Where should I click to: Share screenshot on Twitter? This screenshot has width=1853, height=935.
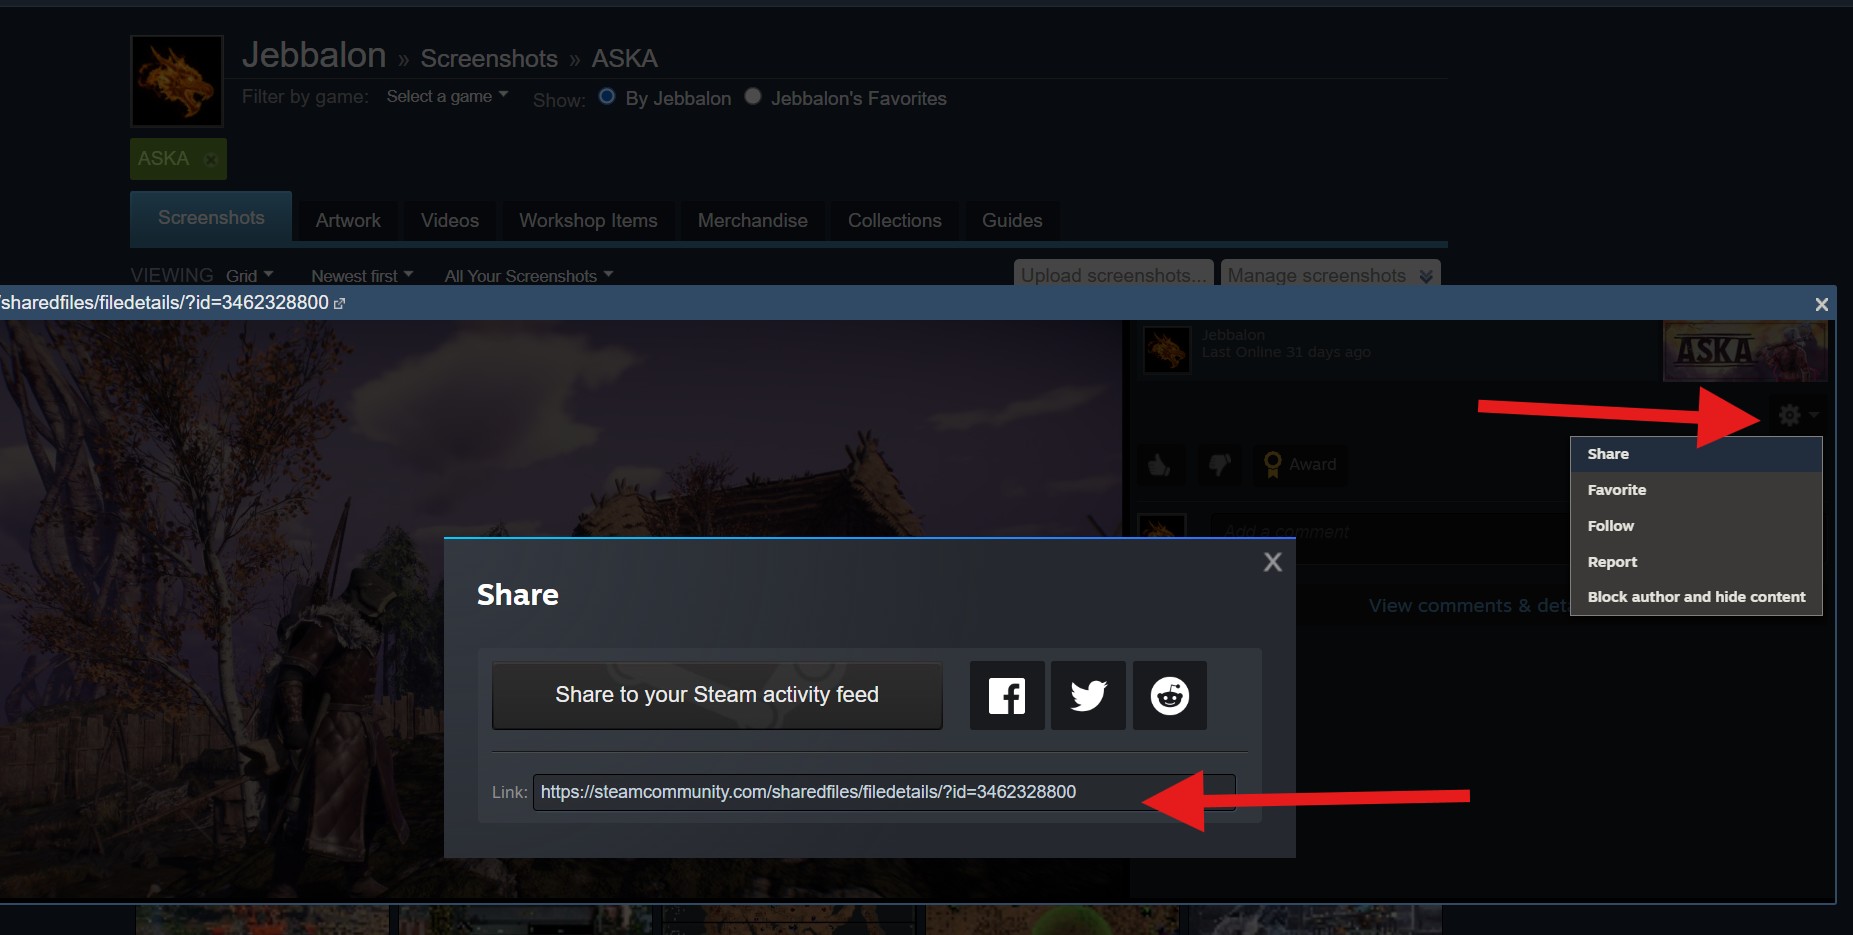(1088, 695)
